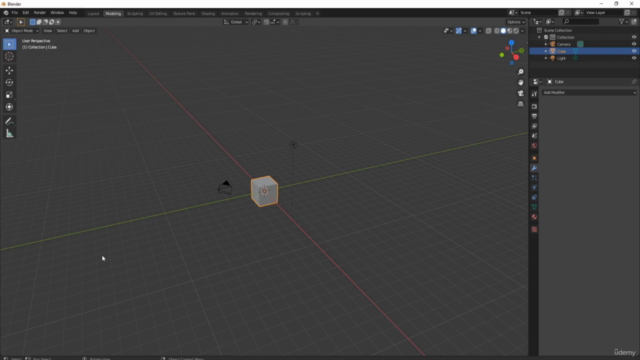Toggle camera view icon in viewport
Image resolution: width=640 pixels, height=360 pixels.
click(520, 93)
